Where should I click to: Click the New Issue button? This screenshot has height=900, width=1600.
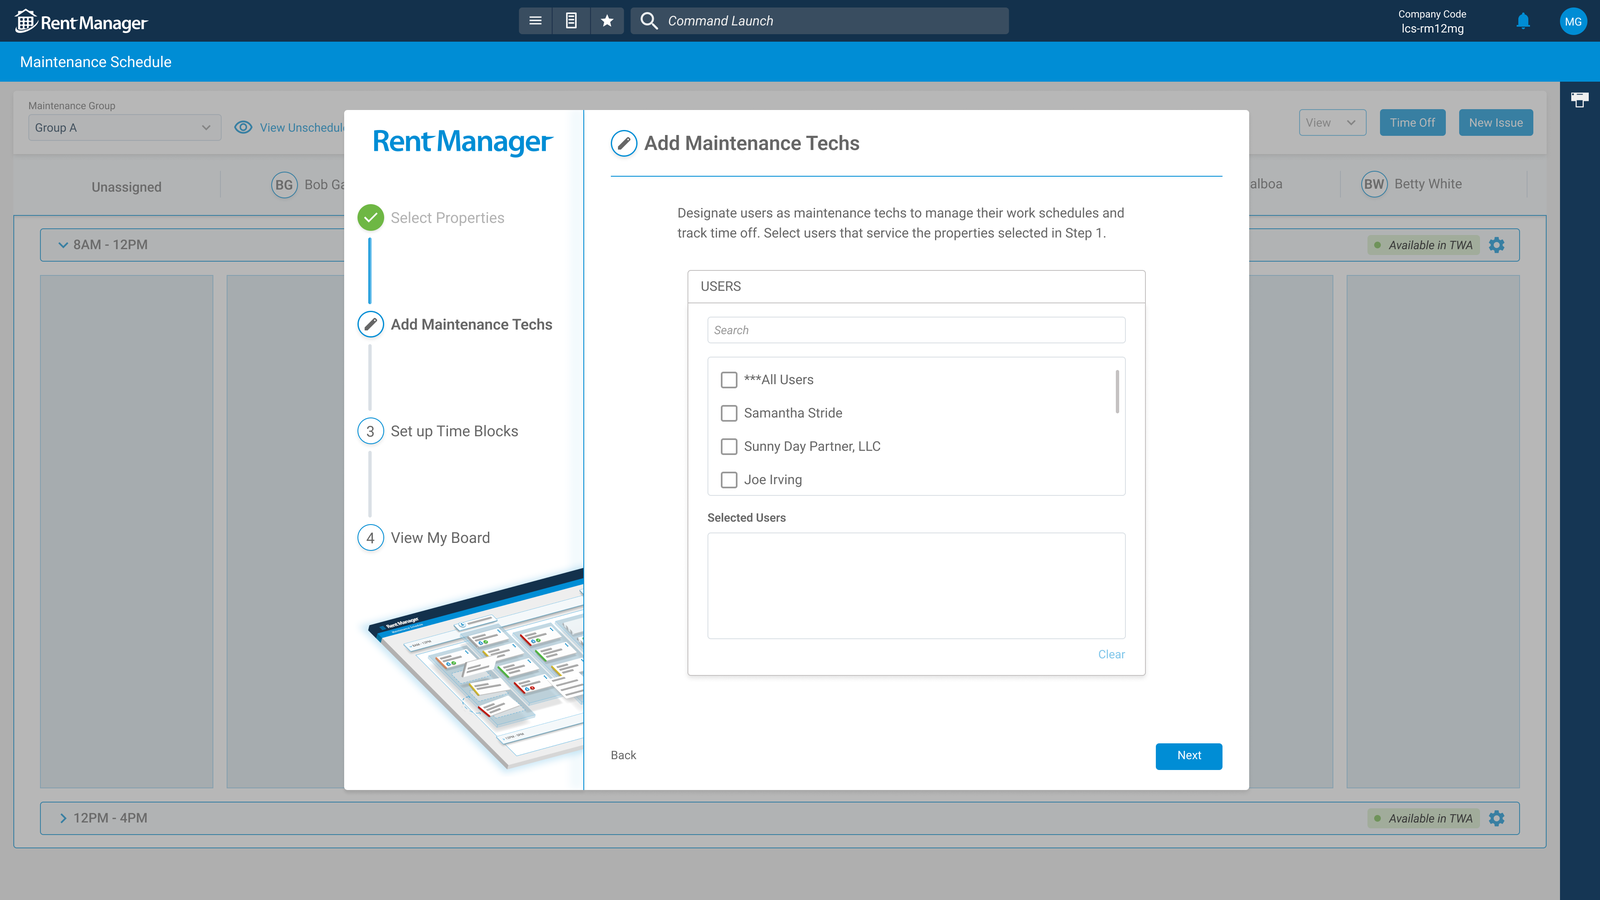pyautogui.click(x=1496, y=123)
